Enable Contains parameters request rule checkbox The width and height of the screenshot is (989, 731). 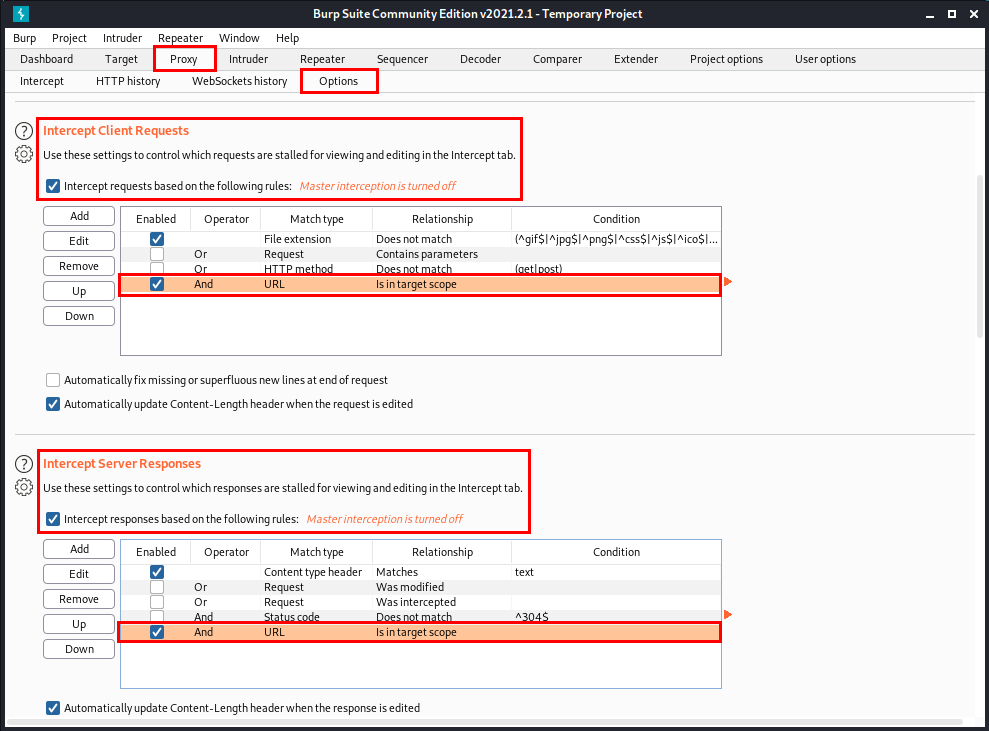coord(157,254)
